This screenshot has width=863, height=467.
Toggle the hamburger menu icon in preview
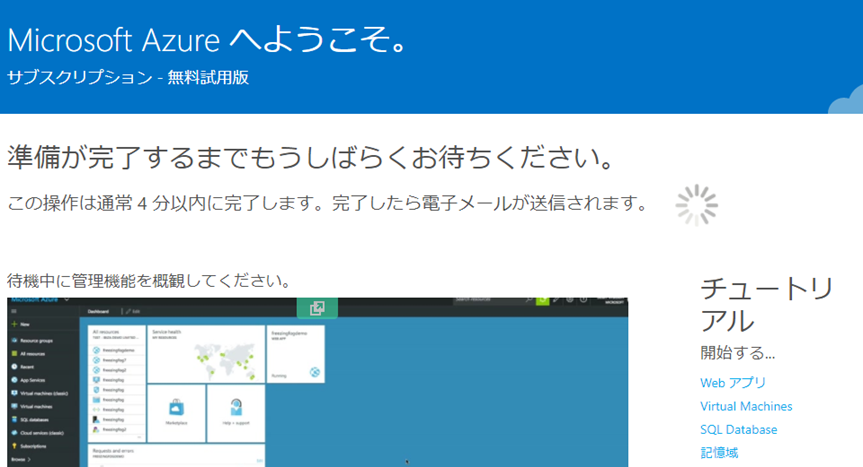click(x=14, y=311)
